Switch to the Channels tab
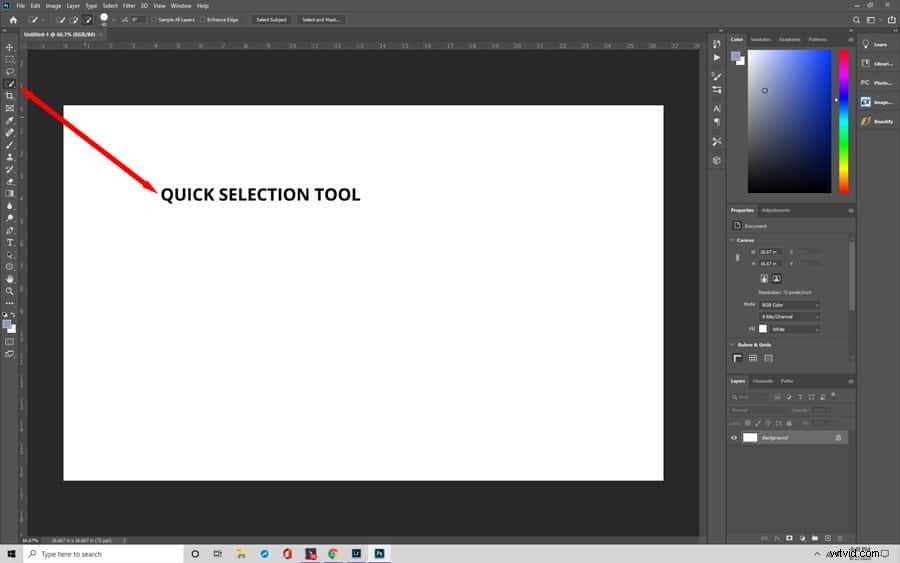The height and width of the screenshot is (563, 900). tap(763, 381)
